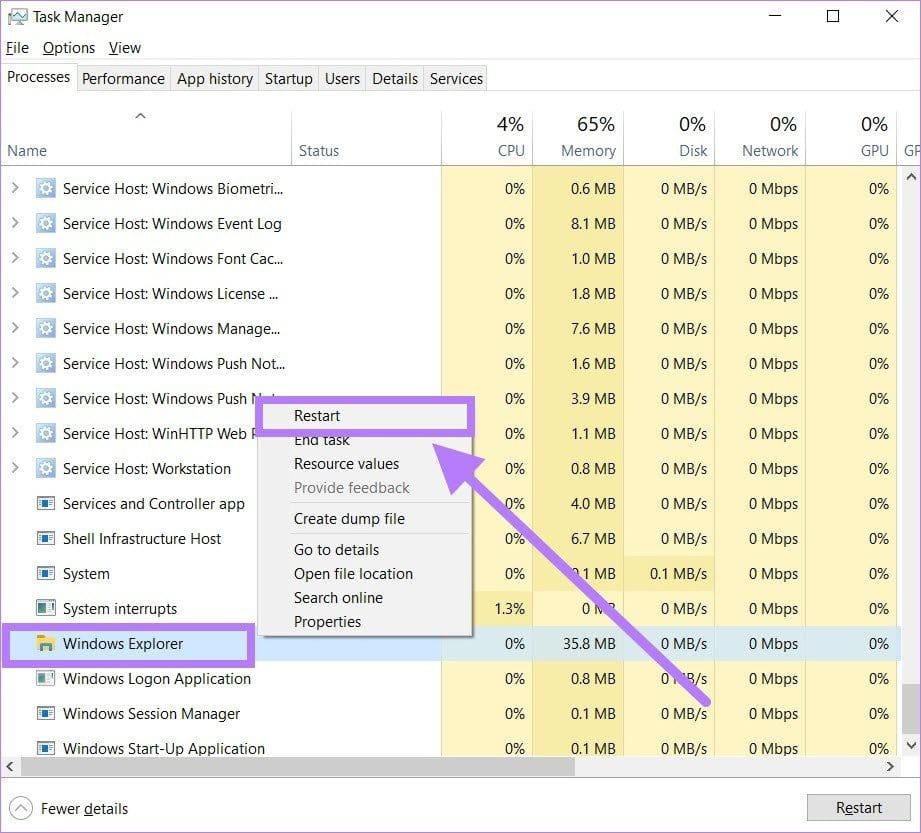Click the Service Host: WinHTTP Web gear icon
Image resolution: width=921 pixels, height=833 pixels.
pyautogui.click(x=45, y=434)
